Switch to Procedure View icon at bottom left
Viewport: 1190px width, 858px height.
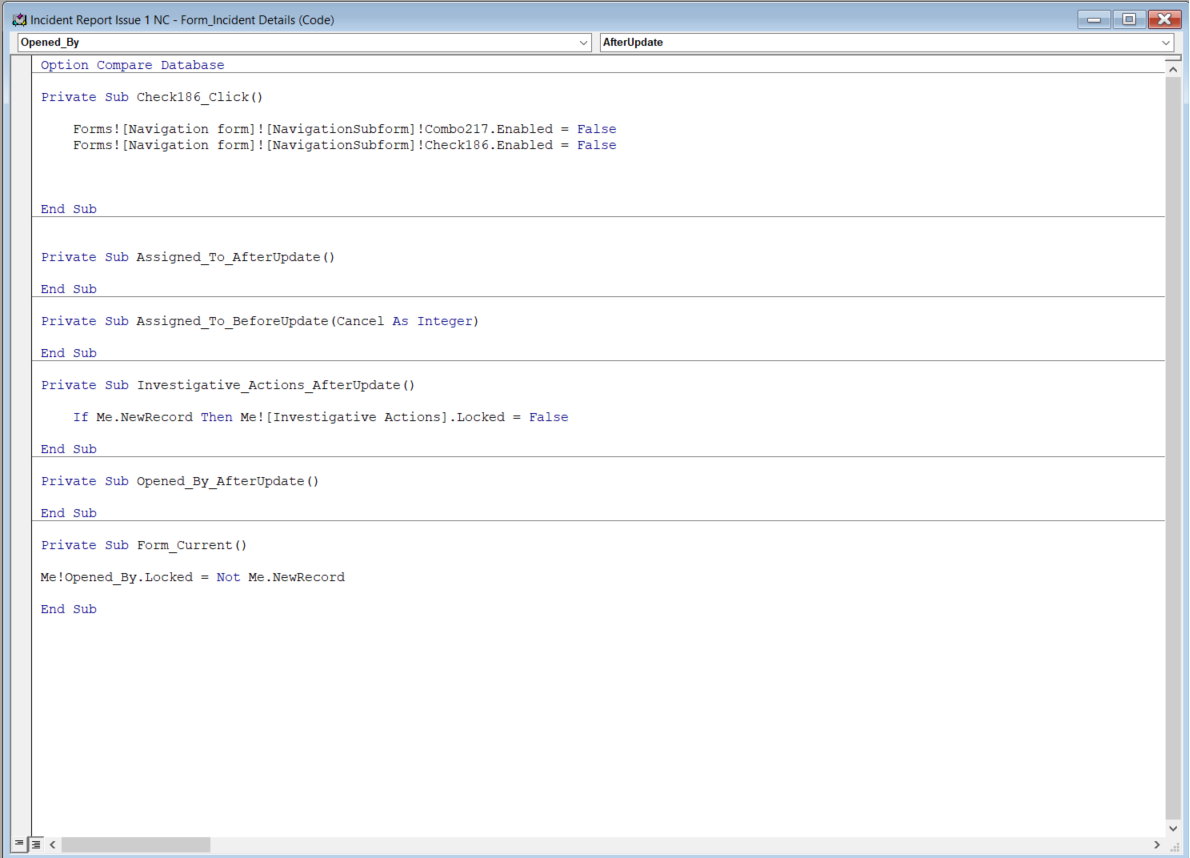point(20,844)
